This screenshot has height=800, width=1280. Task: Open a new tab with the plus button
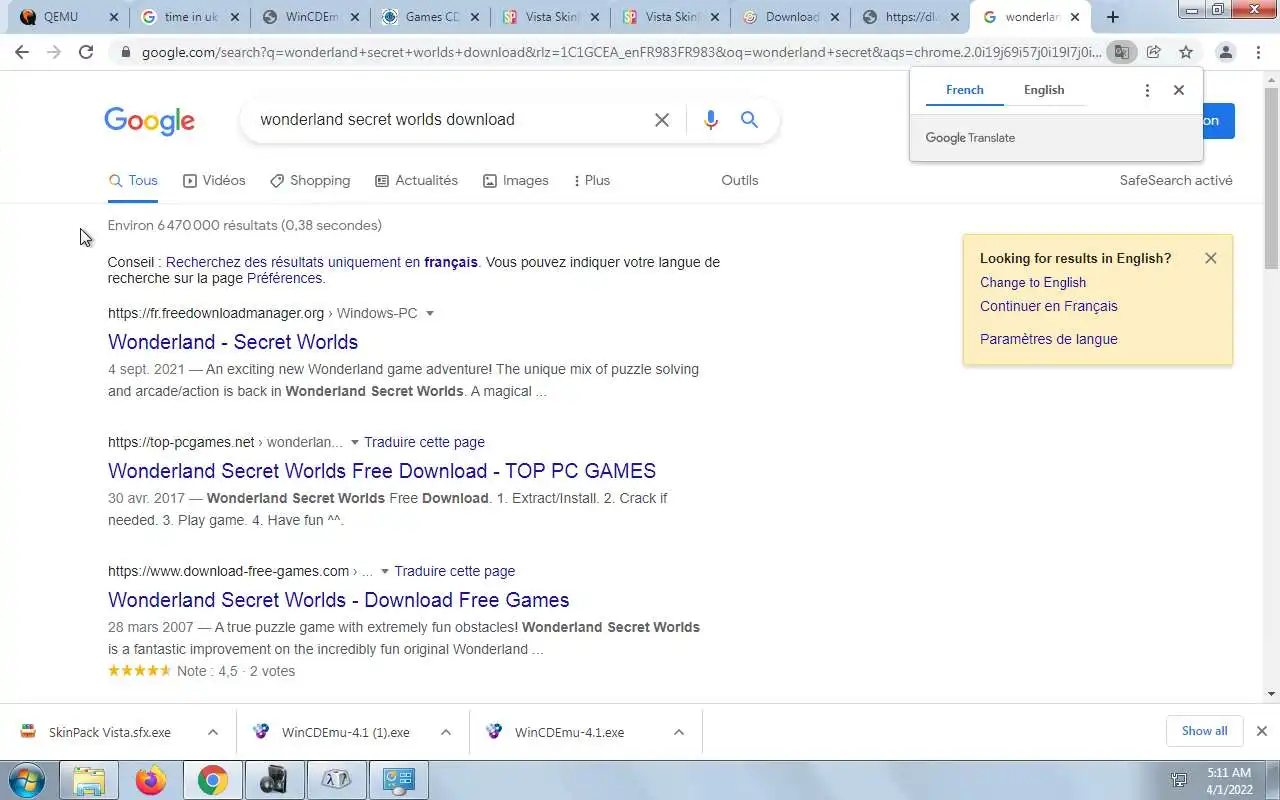(x=1113, y=17)
